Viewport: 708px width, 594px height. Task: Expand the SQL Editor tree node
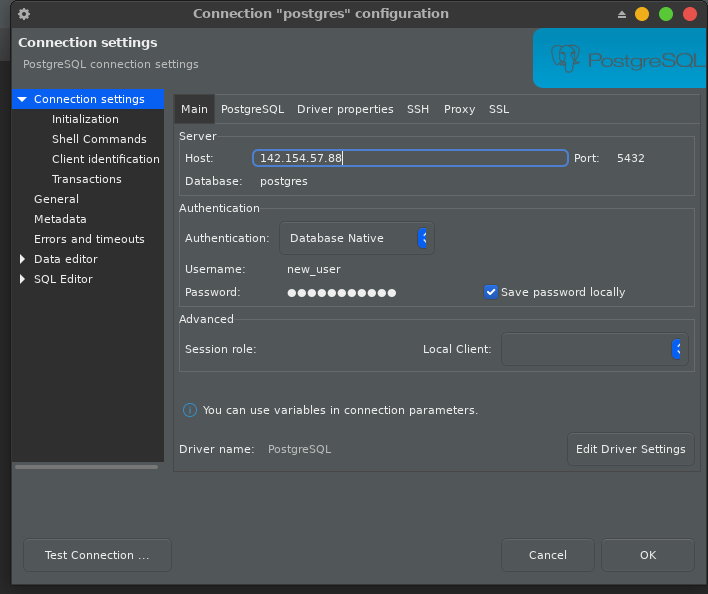pyautogui.click(x=23, y=279)
